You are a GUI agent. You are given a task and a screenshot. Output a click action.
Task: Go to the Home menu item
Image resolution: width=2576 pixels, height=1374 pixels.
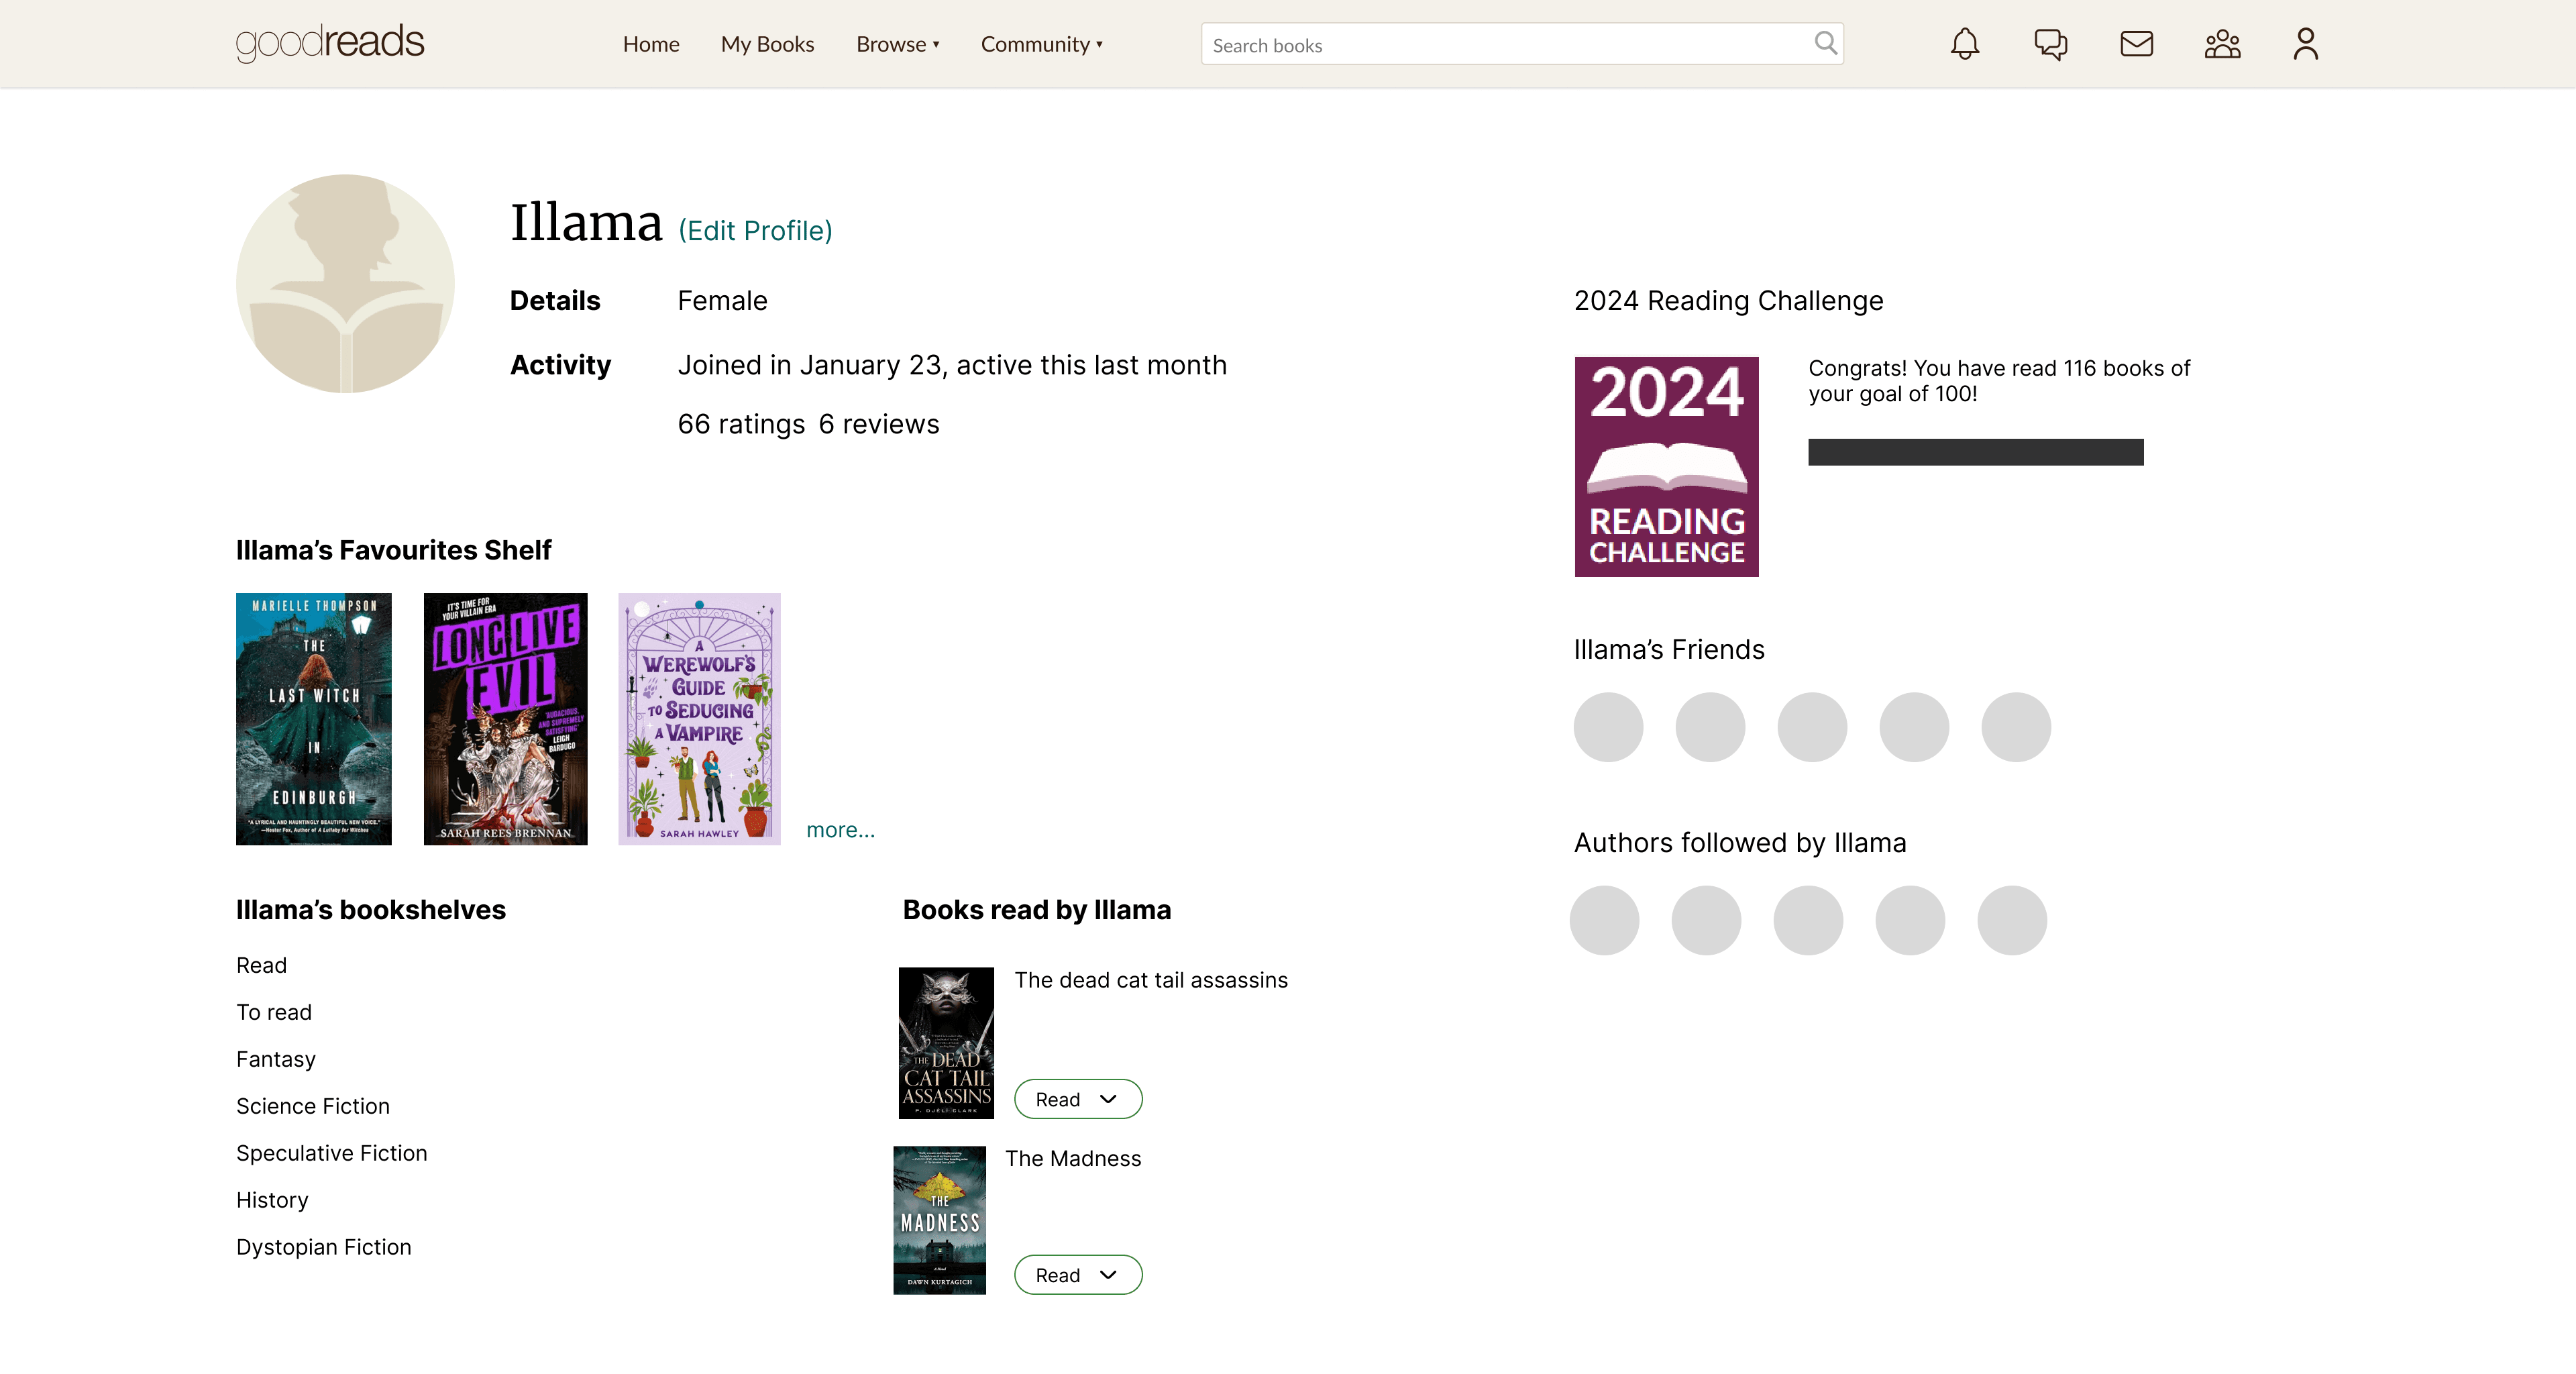click(651, 44)
